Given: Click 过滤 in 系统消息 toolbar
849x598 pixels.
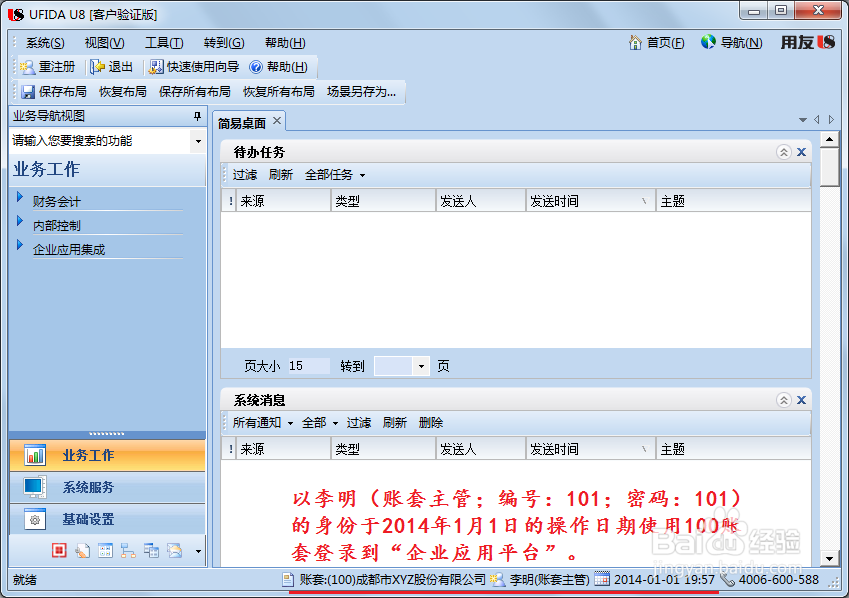Looking at the screenshot, I should click(x=359, y=423).
